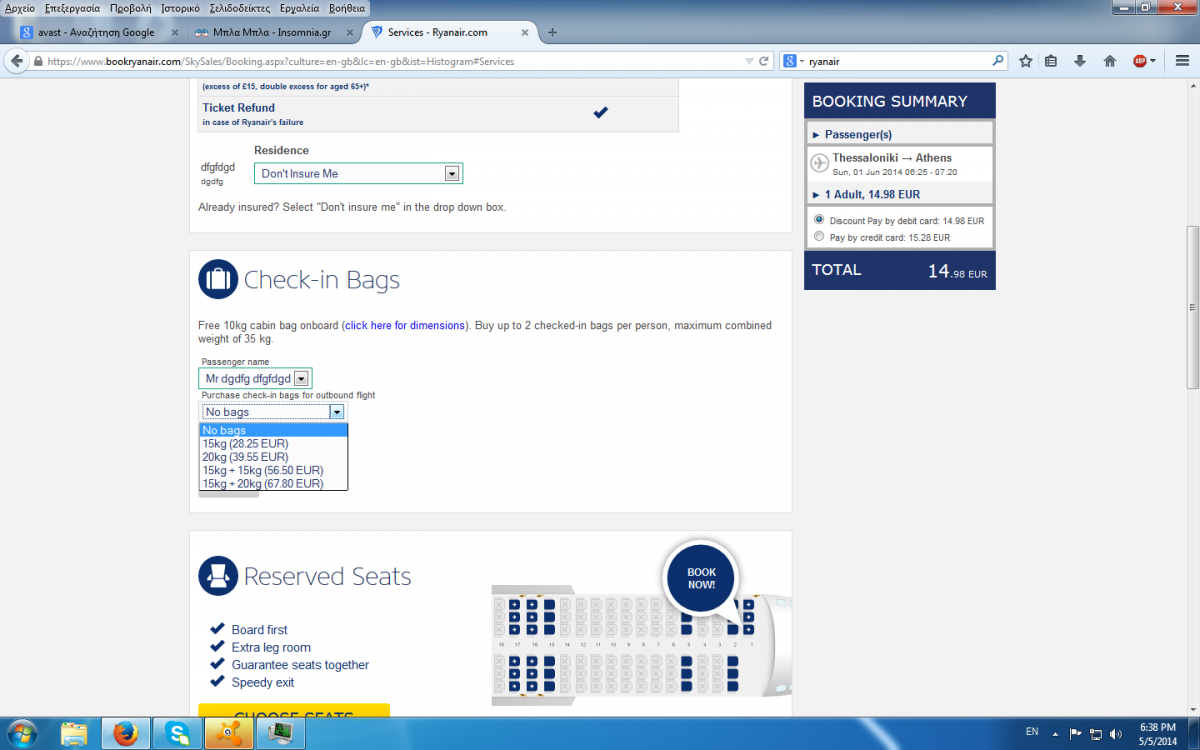Click the Reserved Seats chair icon
Screen dimensions: 1200x750
pos(218,576)
